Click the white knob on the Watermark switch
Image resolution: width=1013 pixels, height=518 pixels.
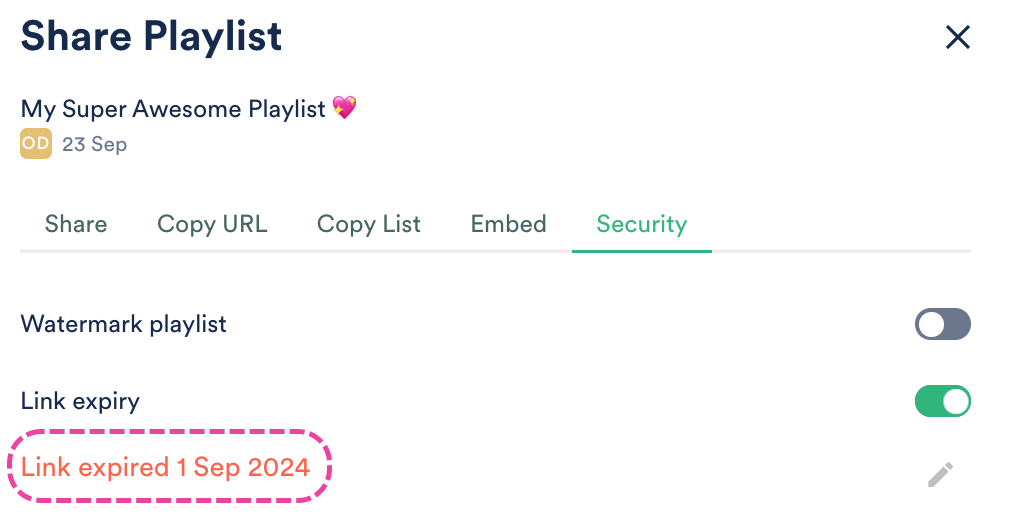pos(931,324)
